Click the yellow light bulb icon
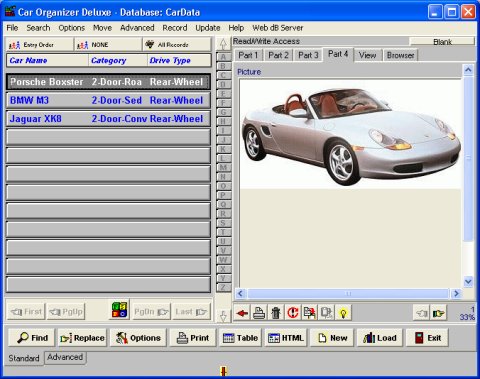 343,313
